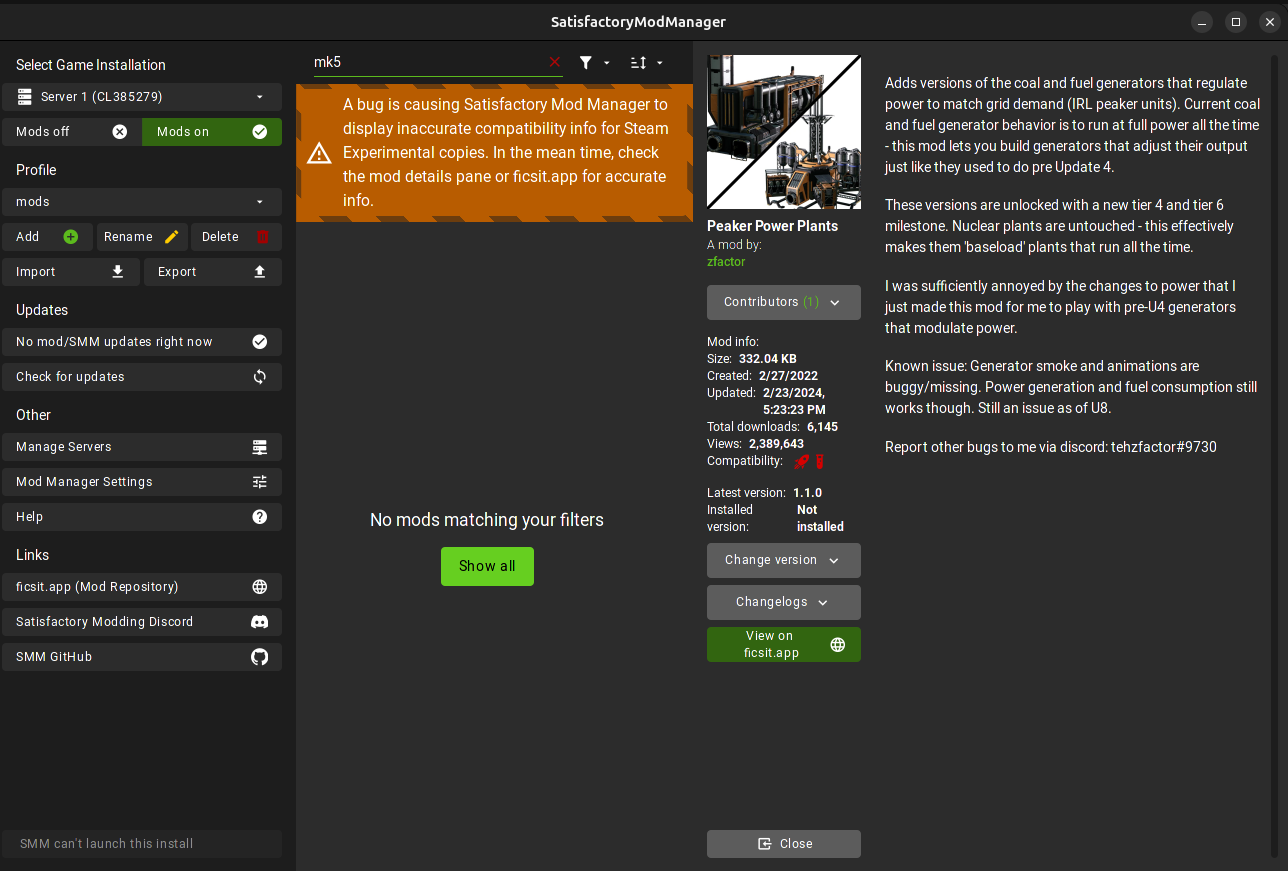Click the green plus Add icon
Viewport: 1288px width, 871px height.
[71, 237]
